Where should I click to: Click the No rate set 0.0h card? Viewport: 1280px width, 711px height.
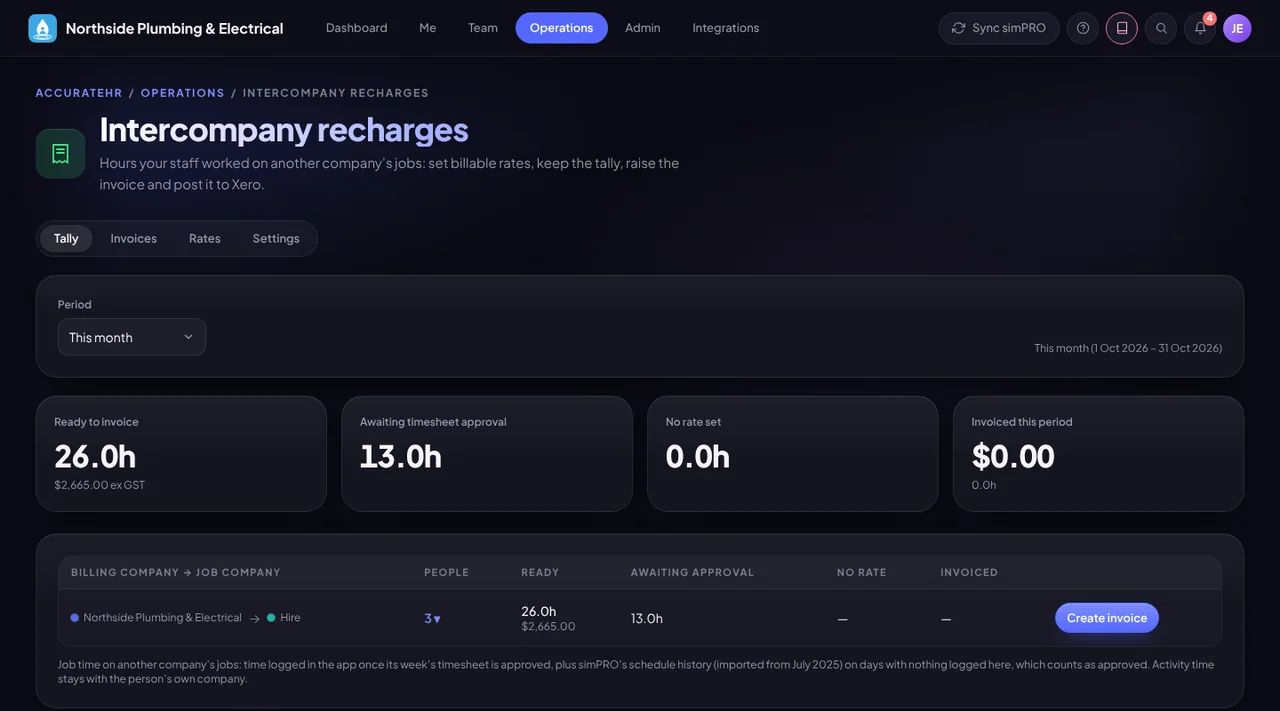793,454
